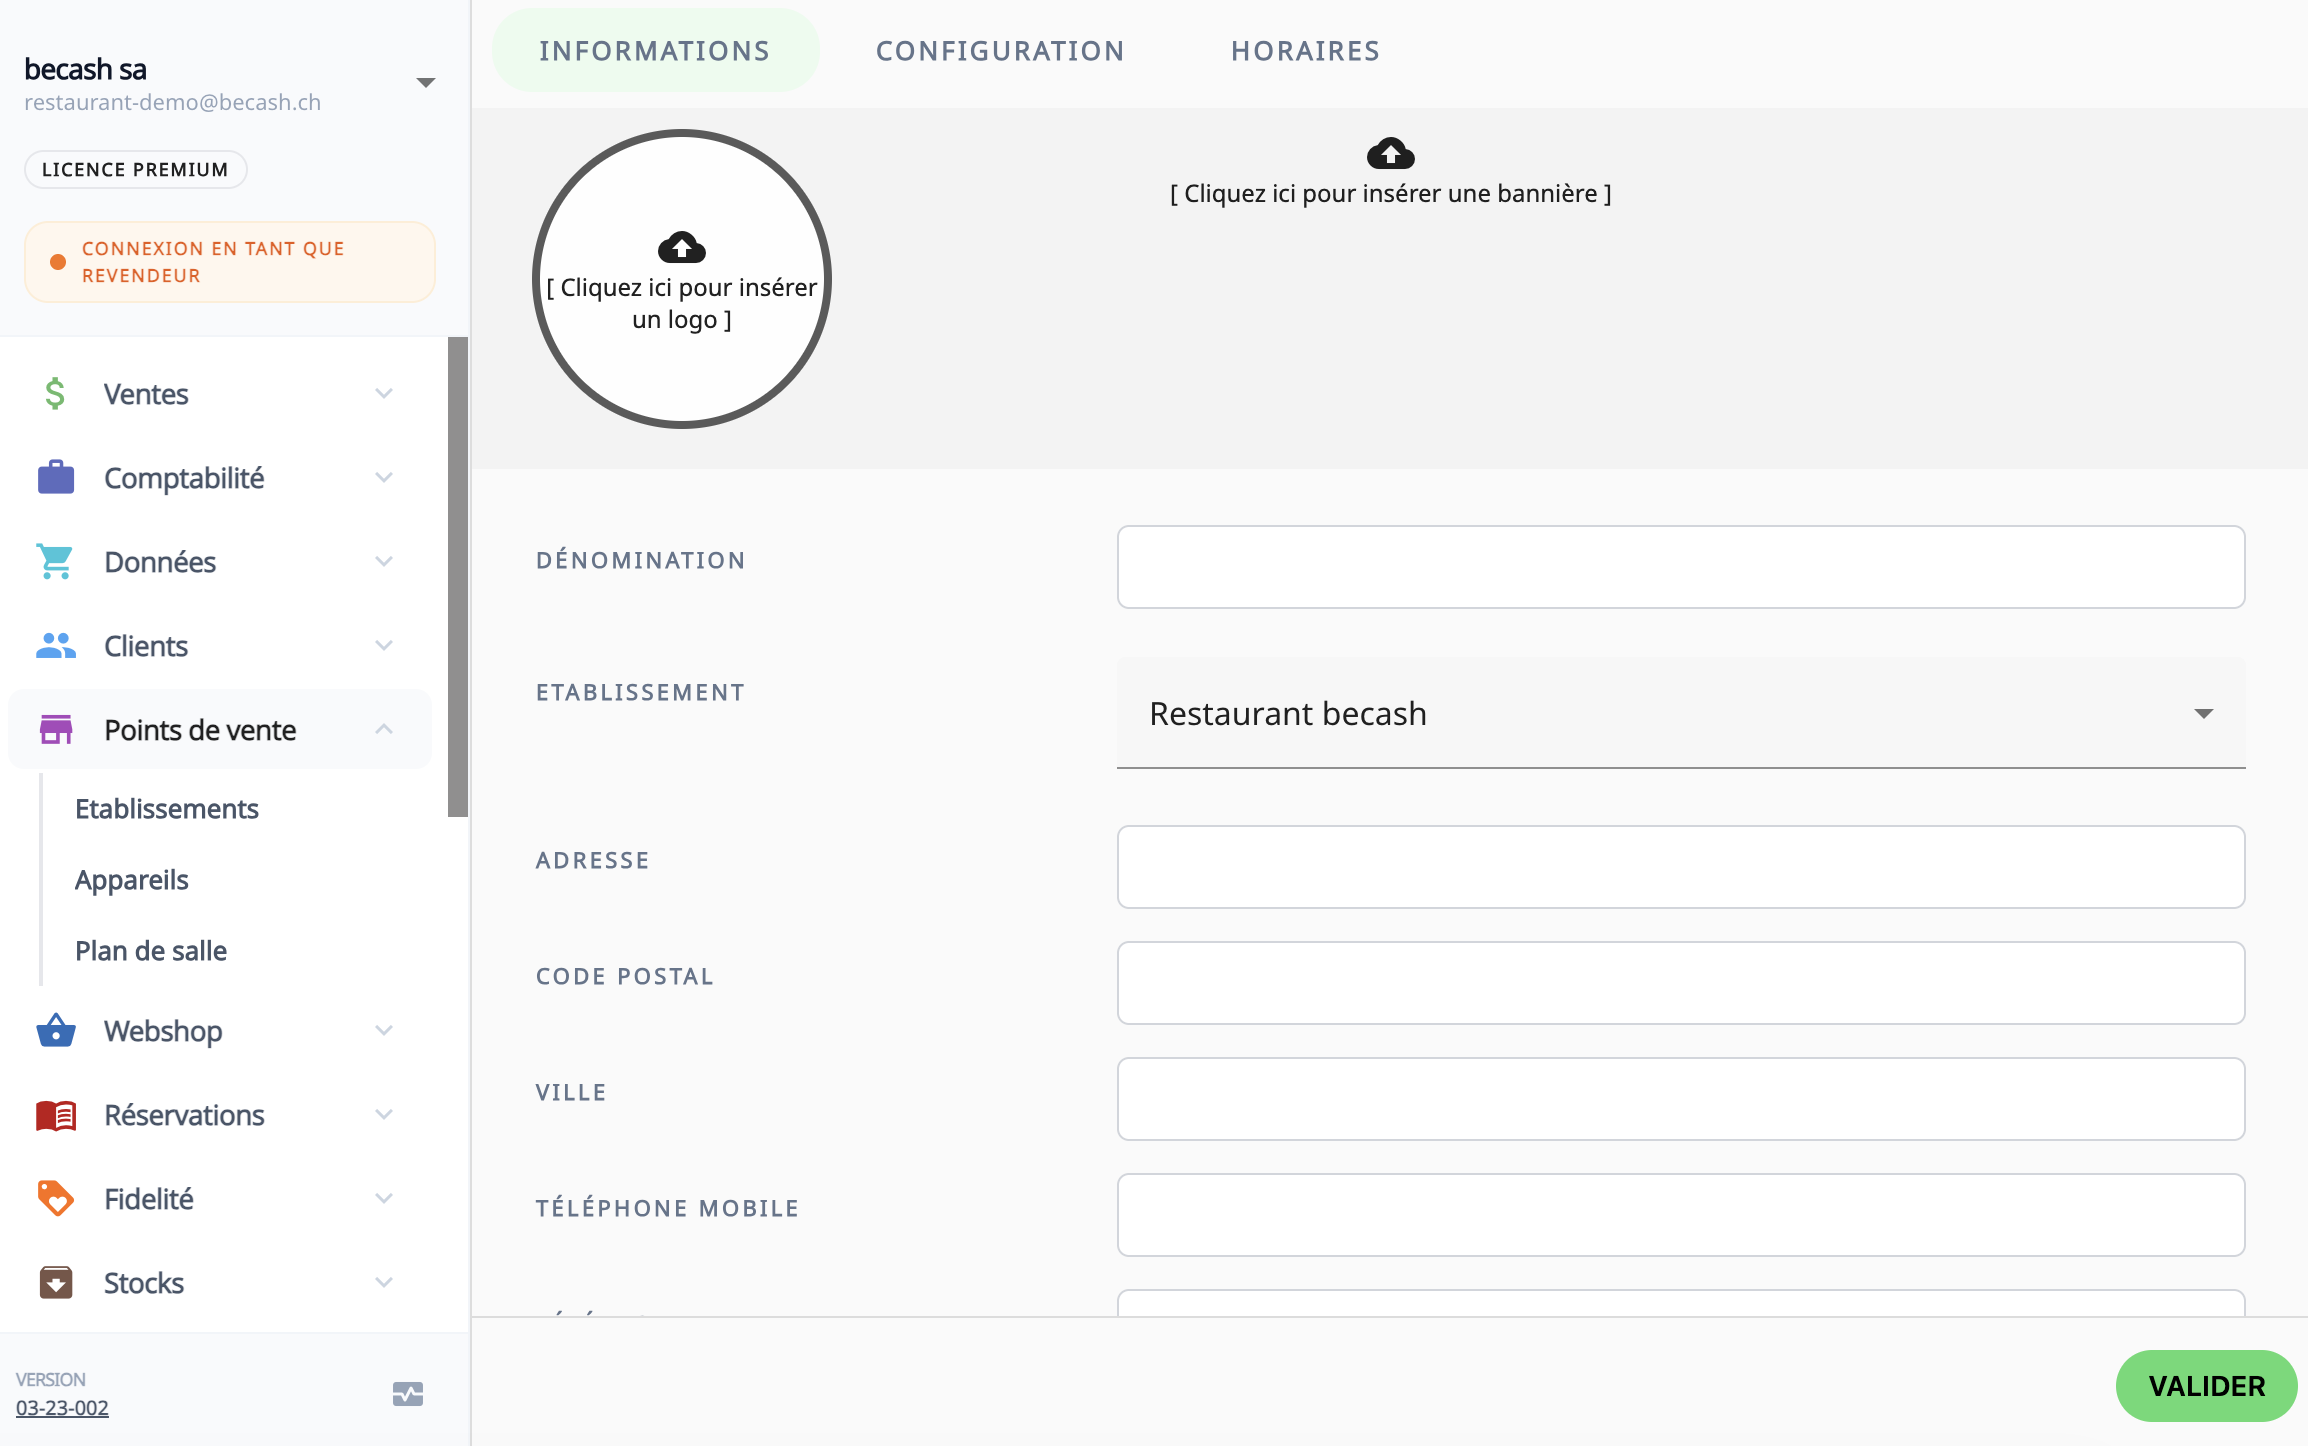Switch to the Horaires tab
This screenshot has width=2308, height=1446.
pyautogui.click(x=1305, y=51)
